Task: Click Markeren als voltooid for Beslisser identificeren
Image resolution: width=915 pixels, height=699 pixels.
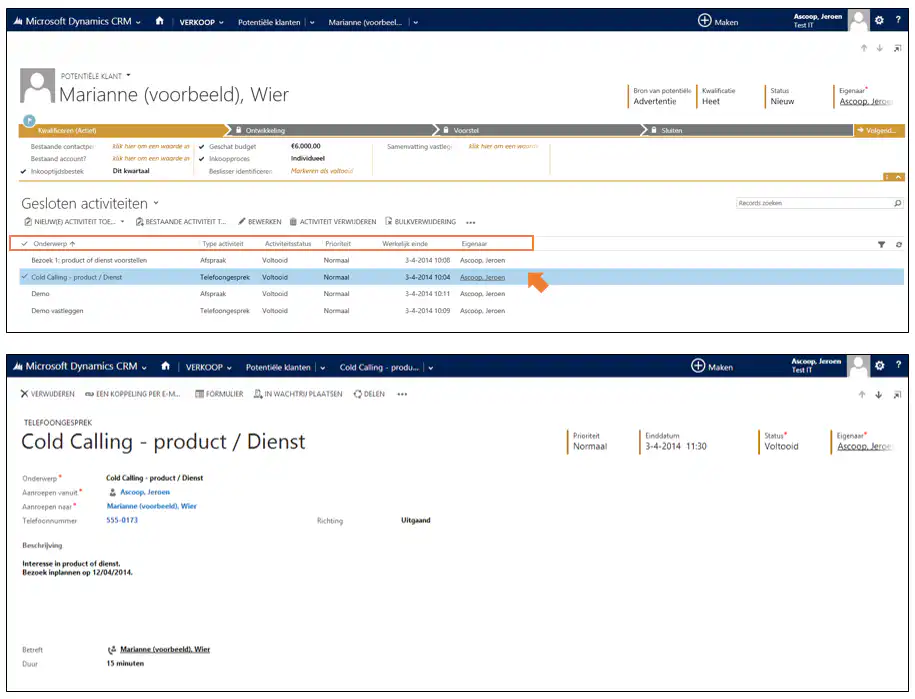Action: [322, 171]
